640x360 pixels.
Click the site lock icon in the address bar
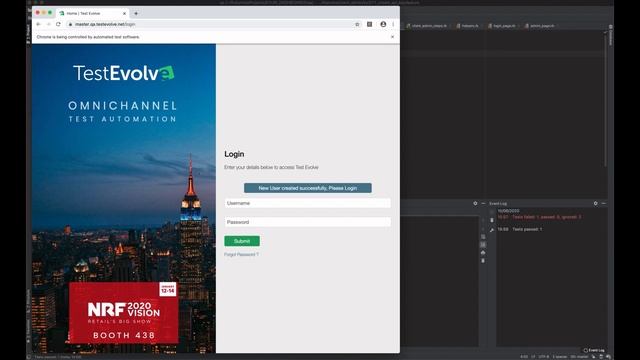[70, 24]
